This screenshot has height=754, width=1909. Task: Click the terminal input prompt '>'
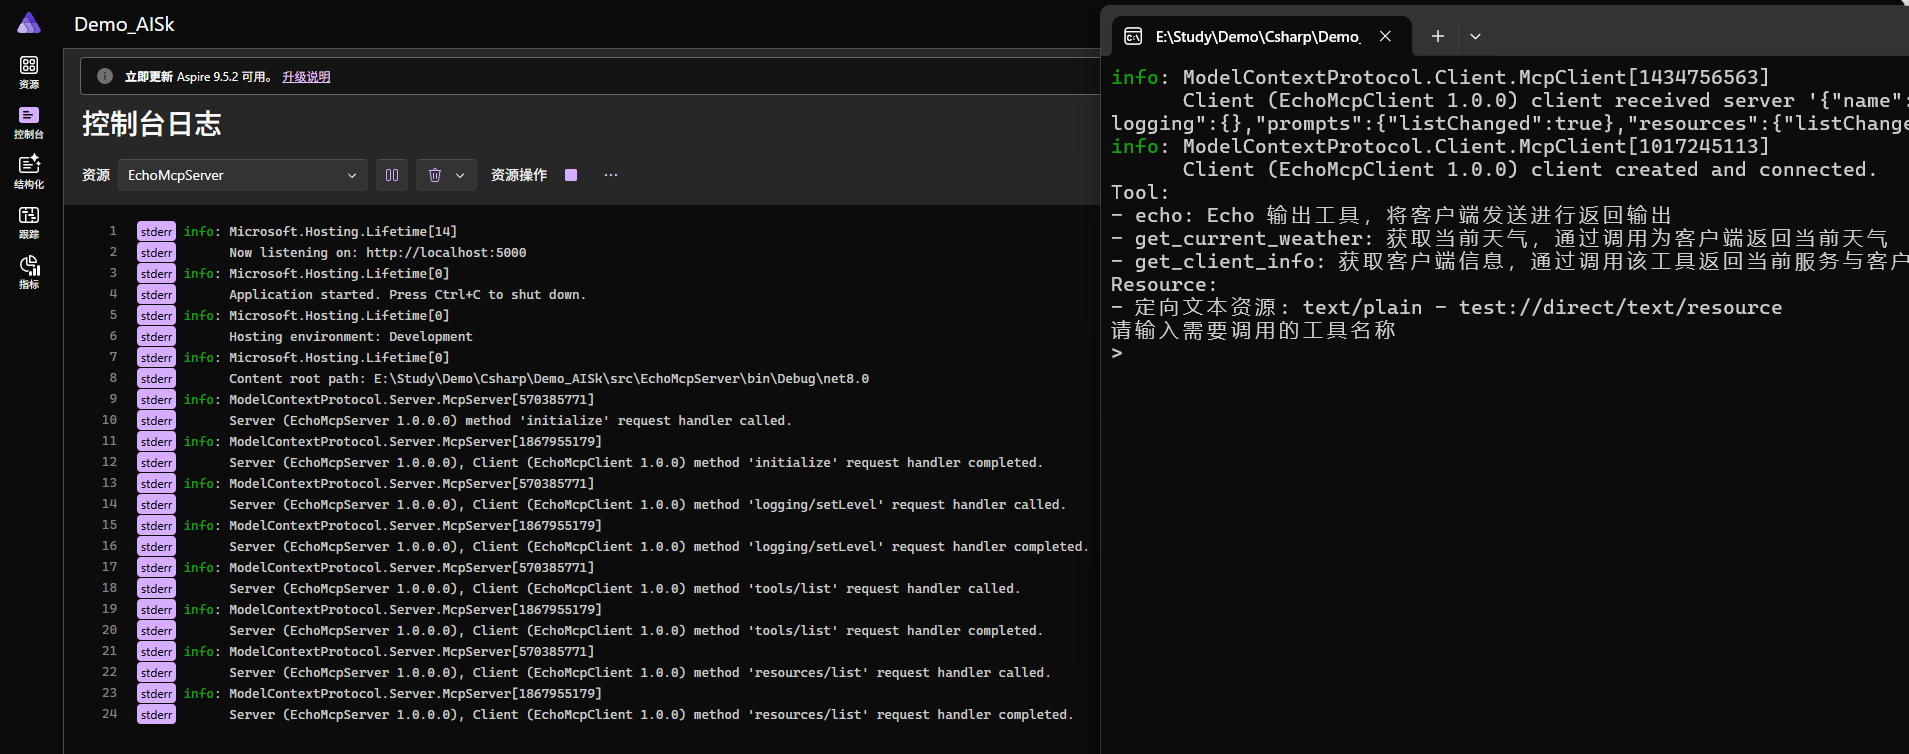[1117, 353]
